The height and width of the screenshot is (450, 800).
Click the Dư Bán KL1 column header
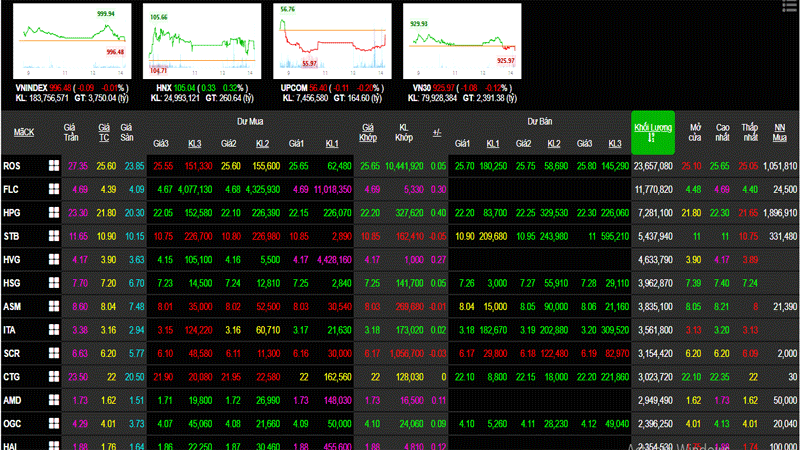pos(493,144)
